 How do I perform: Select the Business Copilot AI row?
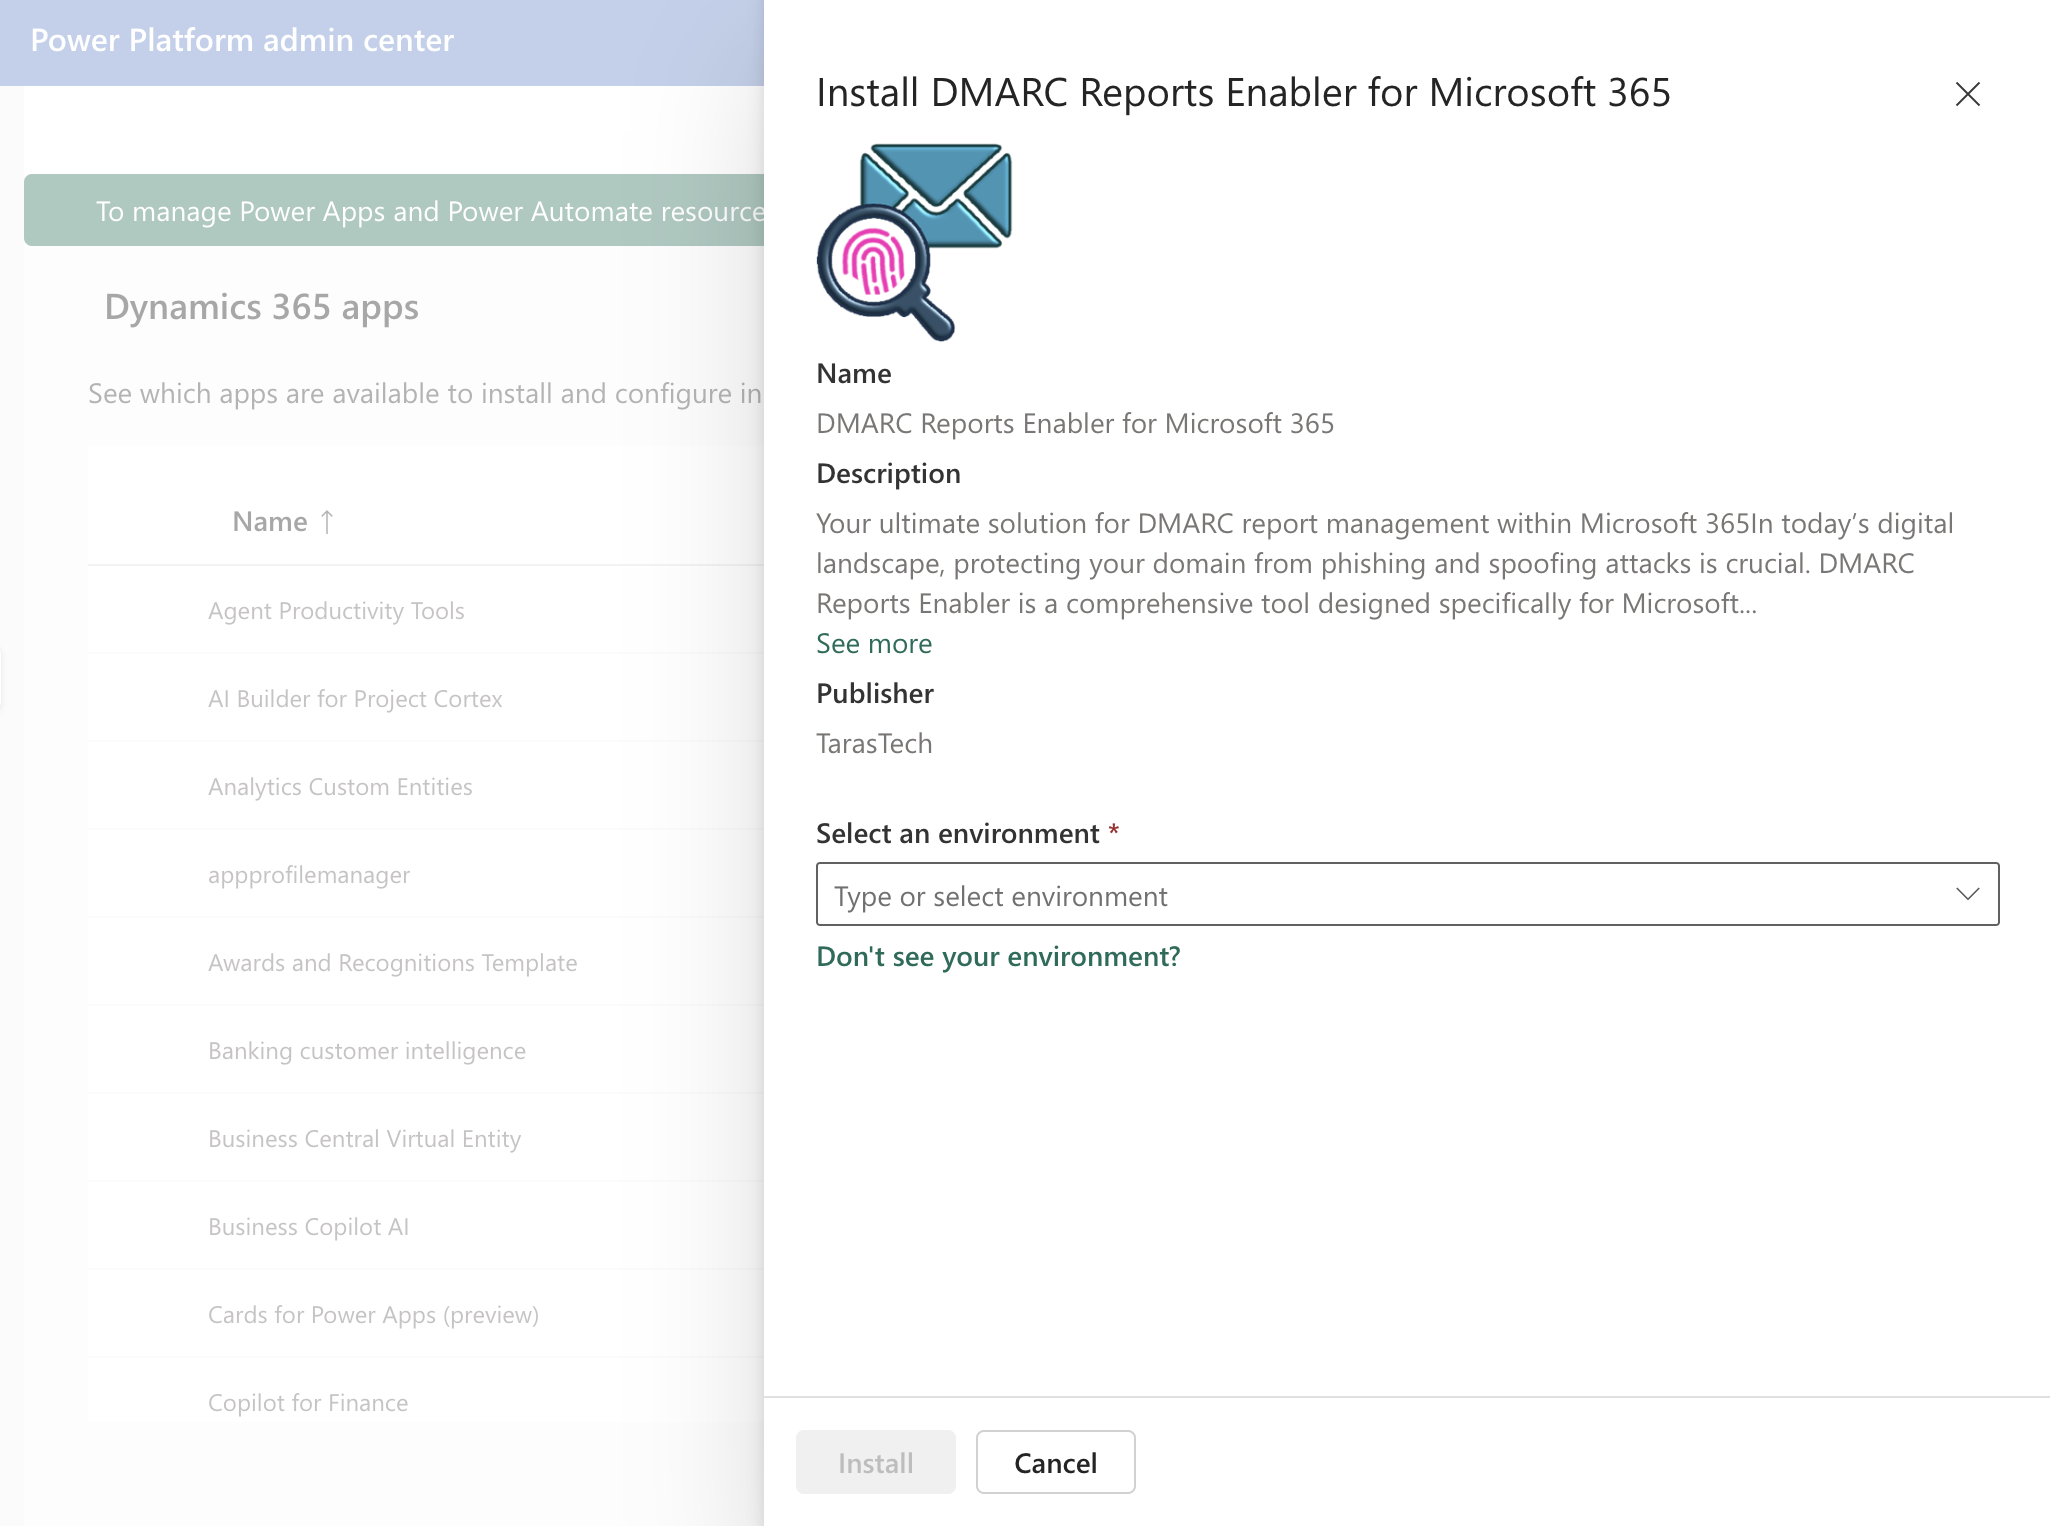pos(426,1226)
